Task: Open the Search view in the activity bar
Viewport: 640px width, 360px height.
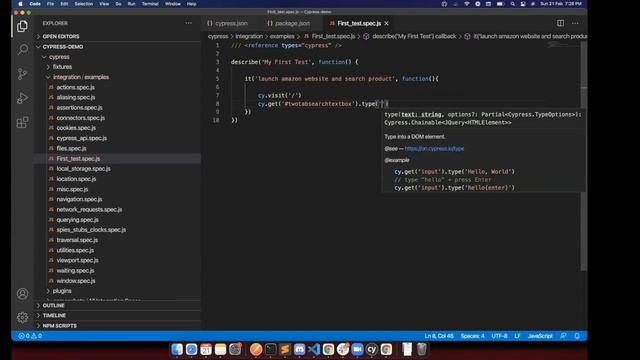Action: [x=22, y=50]
